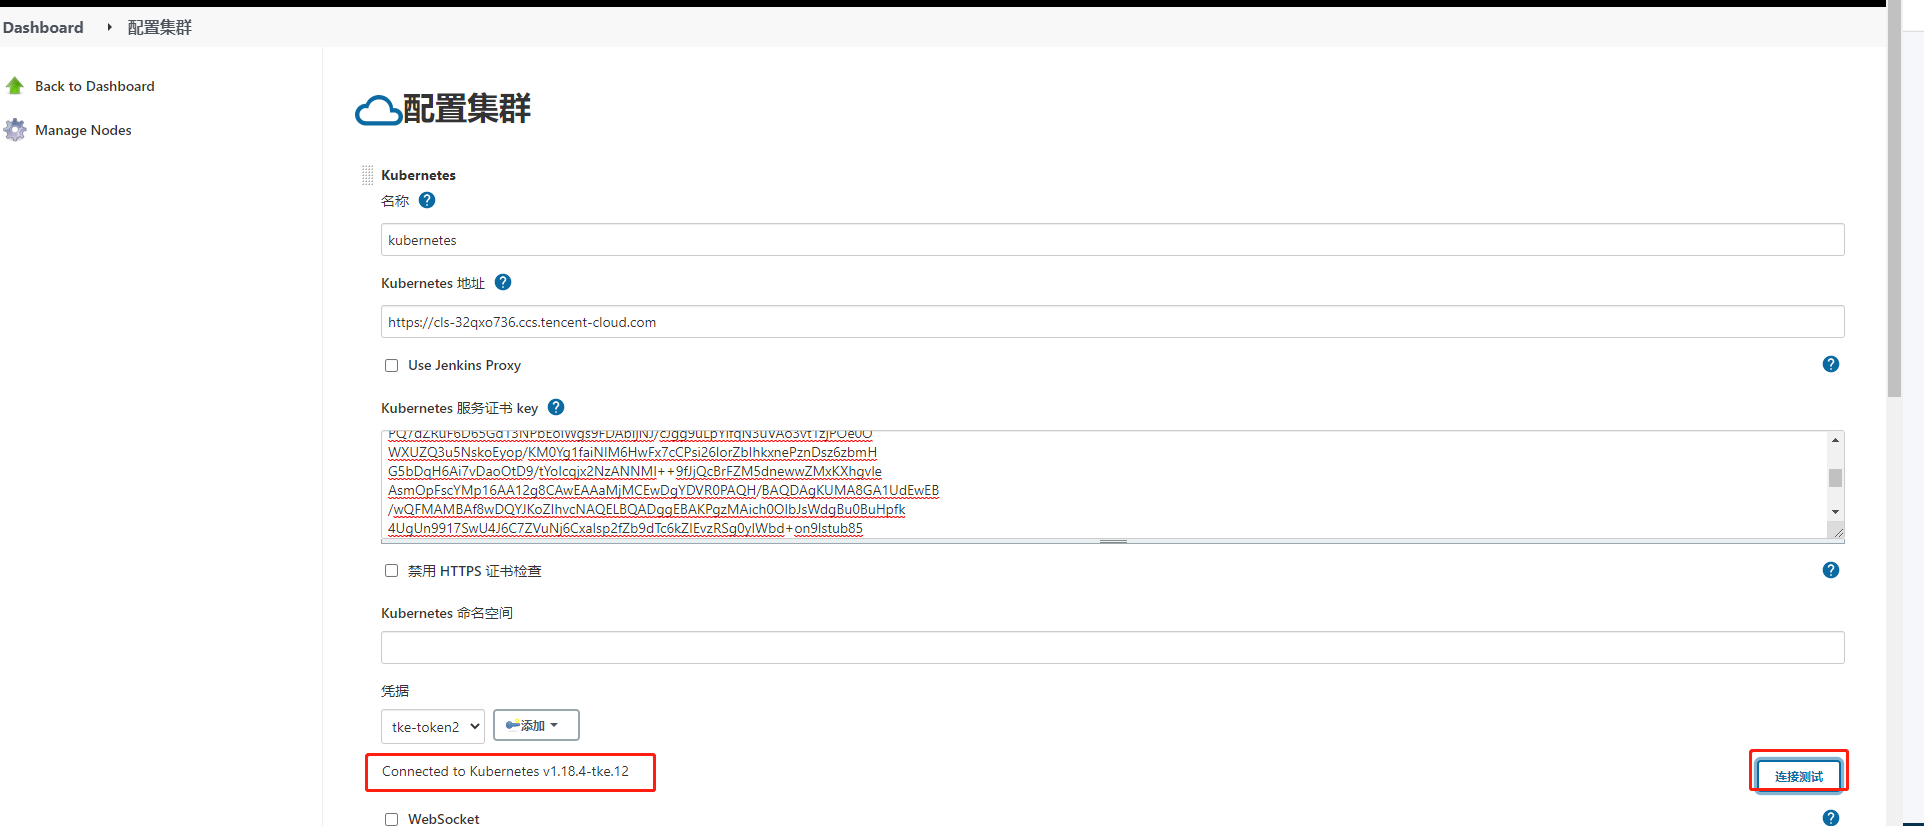Image resolution: width=1924 pixels, height=826 pixels.
Task: Open the tke-token2 credentials dropdown
Action: click(x=433, y=727)
